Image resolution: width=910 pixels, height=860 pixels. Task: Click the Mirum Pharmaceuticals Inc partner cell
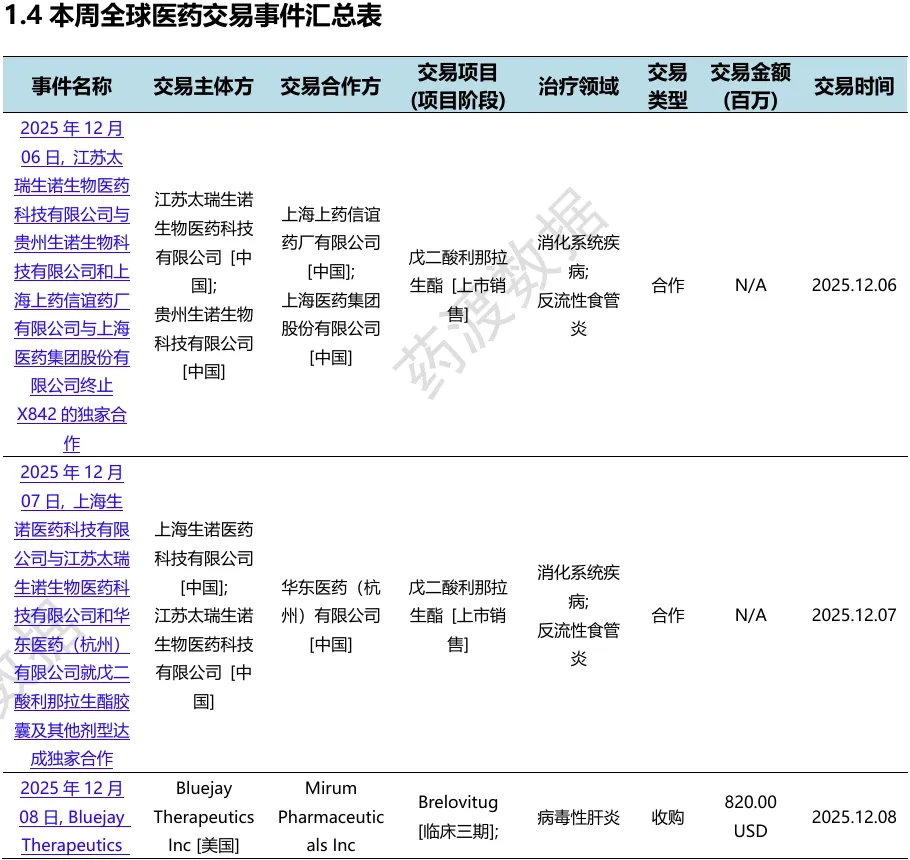coord(331,816)
